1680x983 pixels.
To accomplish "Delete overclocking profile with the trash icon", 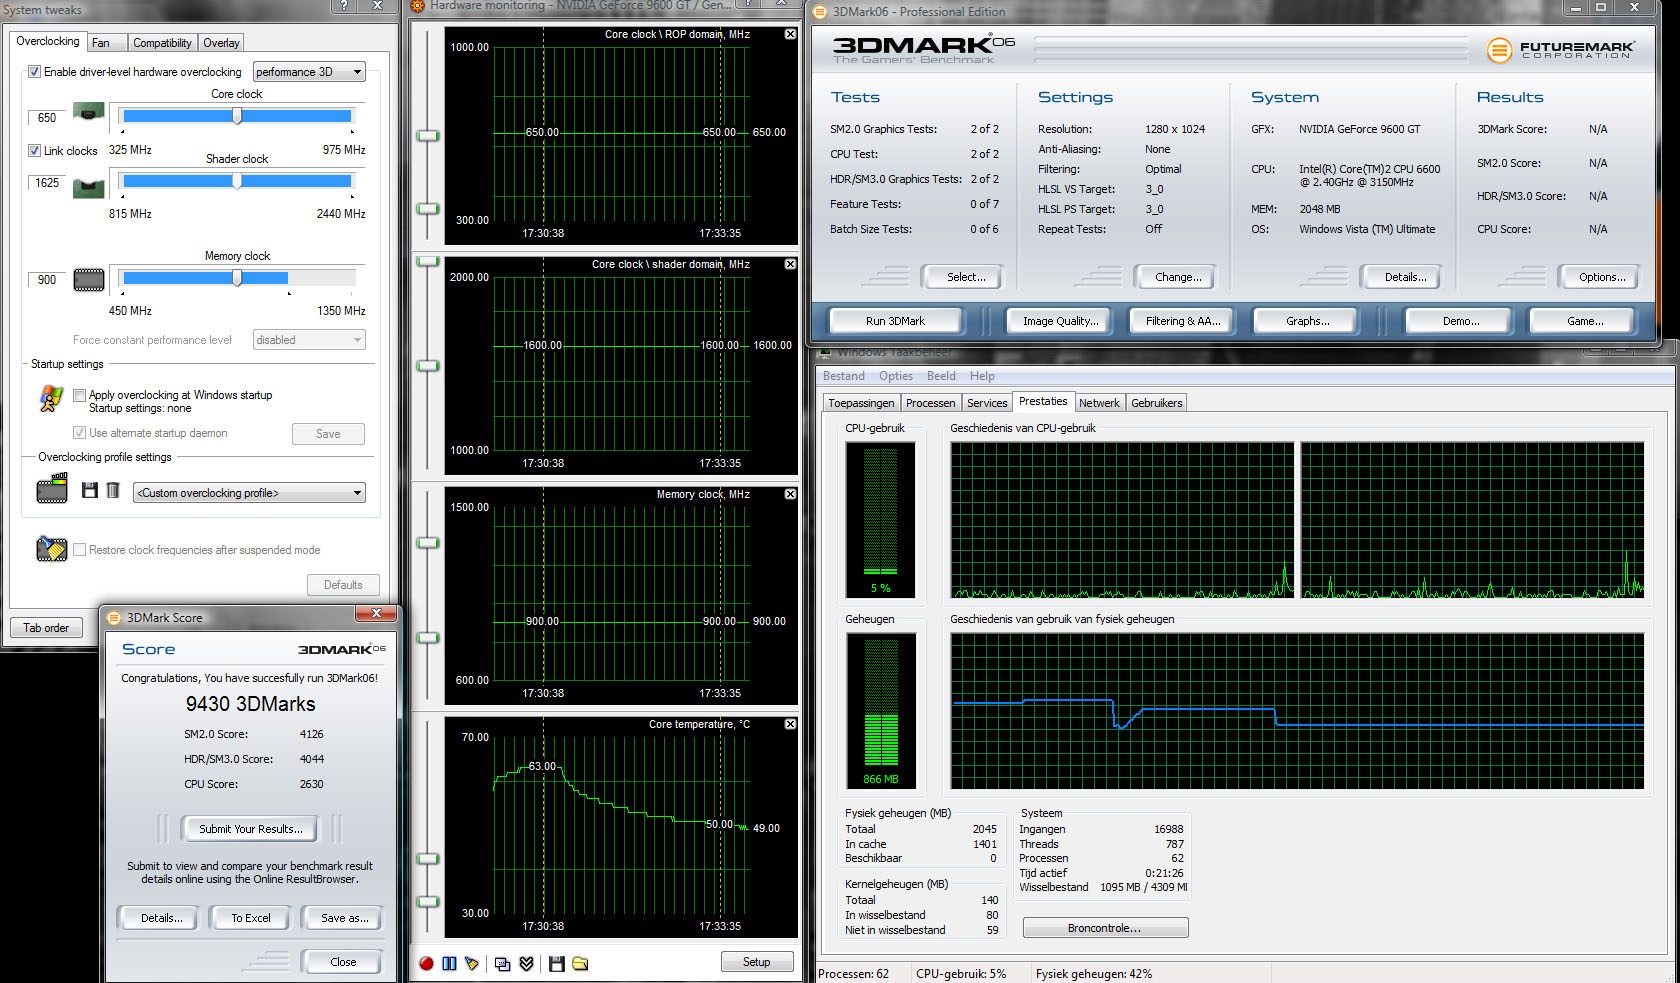I will (x=113, y=490).
